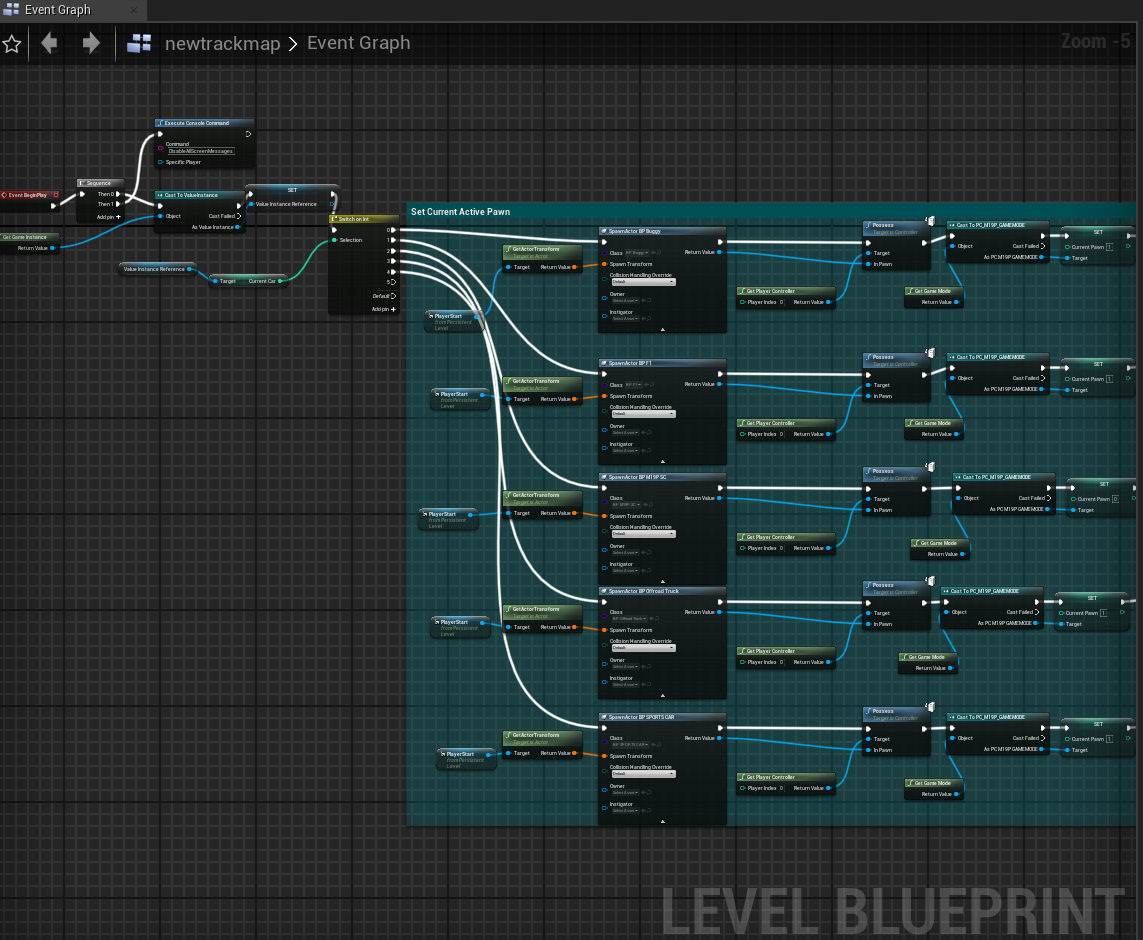
Task: Open the Class dropdown on SpawnActor BP F1
Action: coord(631,385)
